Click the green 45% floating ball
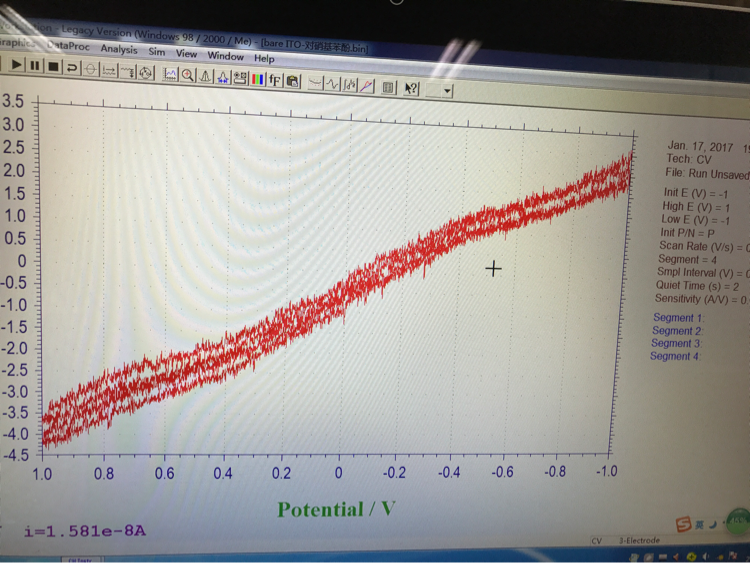This screenshot has width=750, height=563. (x=738, y=521)
